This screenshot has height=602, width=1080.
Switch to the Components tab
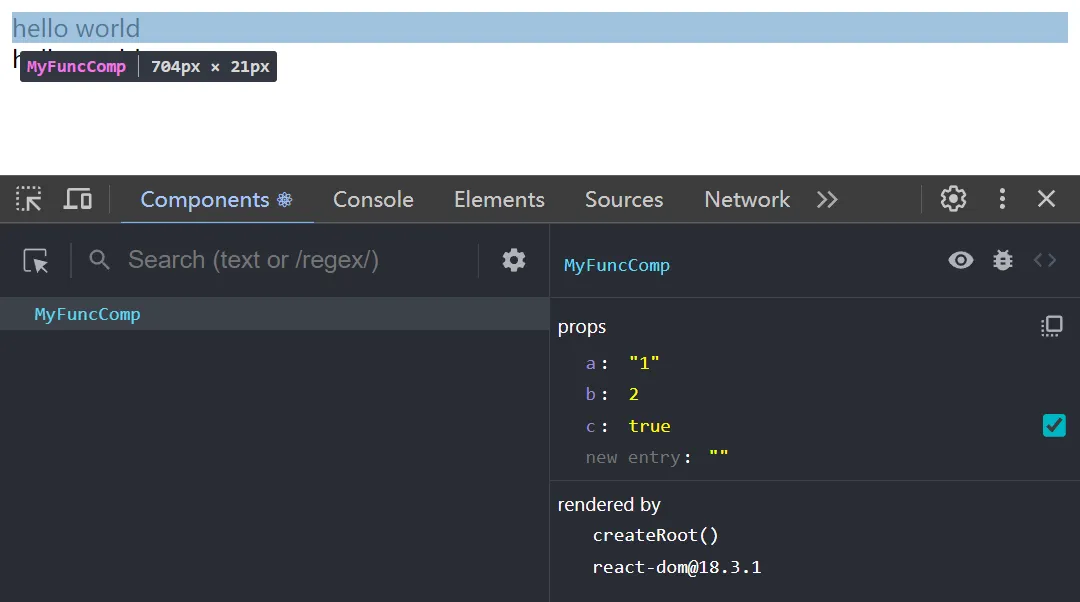coord(216,199)
